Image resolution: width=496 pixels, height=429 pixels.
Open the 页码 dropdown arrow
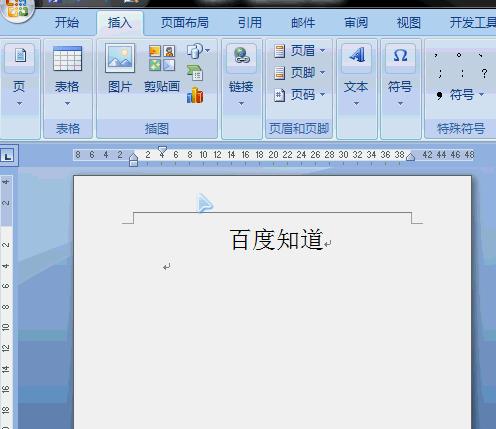[322, 95]
